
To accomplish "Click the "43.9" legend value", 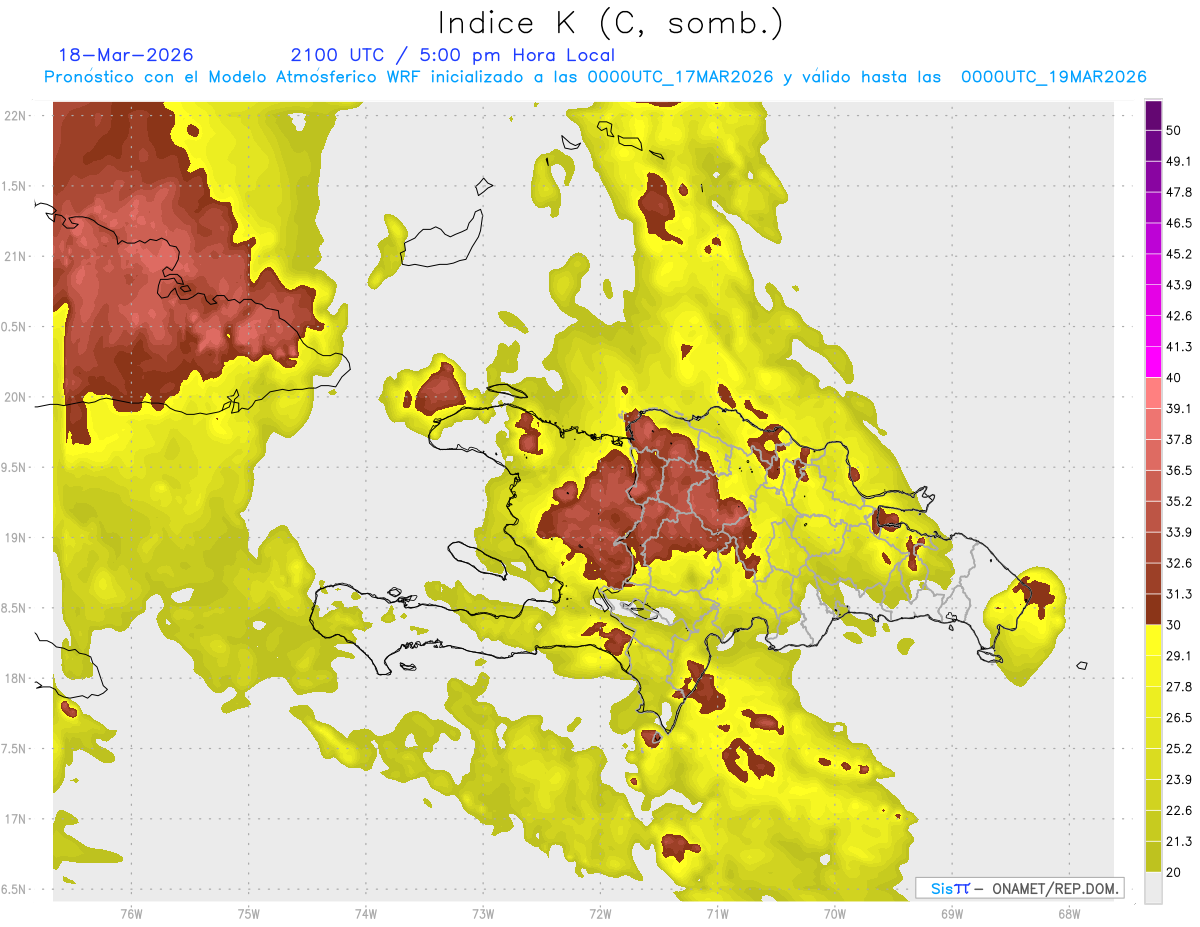I will pyautogui.click(x=1179, y=285).
